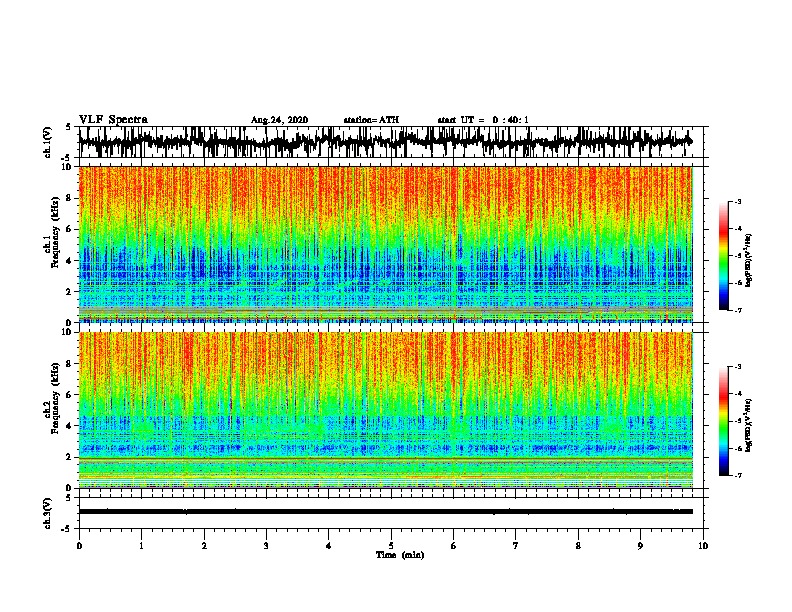Screen dimensions: 792x612
Task: Click the "VLF Spectra" plot title
Action: click(113, 120)
